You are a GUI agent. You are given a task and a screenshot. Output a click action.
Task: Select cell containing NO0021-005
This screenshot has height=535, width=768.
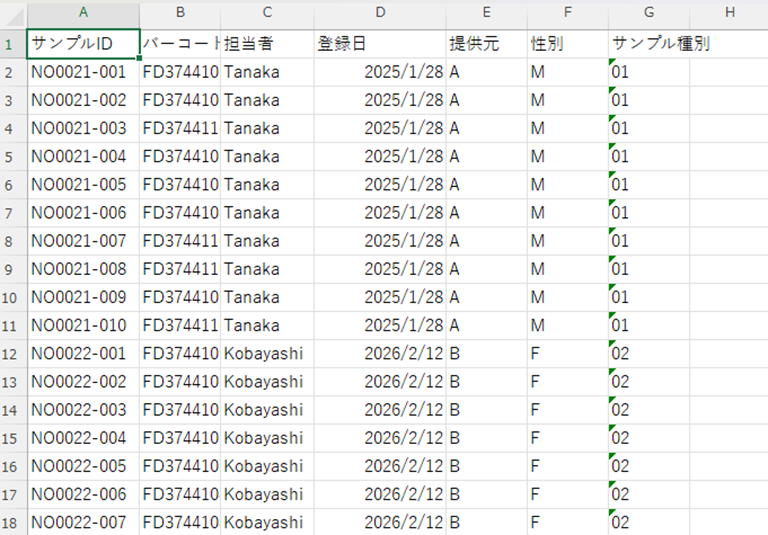coord(83,185)
